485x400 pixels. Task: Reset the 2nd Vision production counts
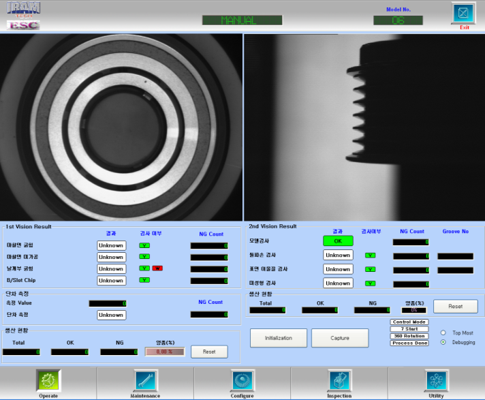(455, 306)
